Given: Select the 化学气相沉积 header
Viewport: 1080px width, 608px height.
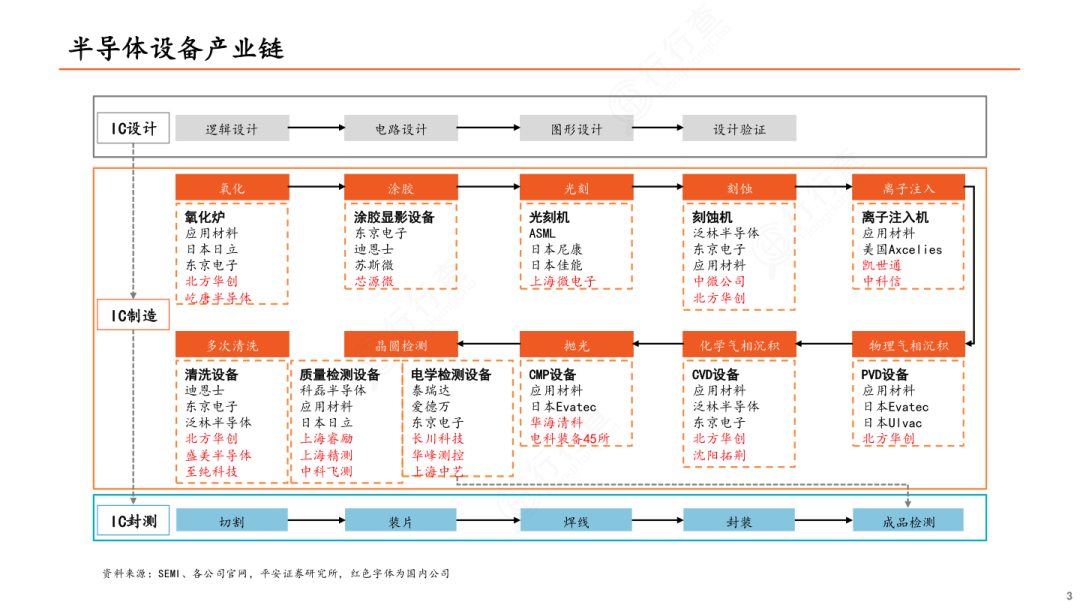Looking at the screenshot, I should pos(739,345).
